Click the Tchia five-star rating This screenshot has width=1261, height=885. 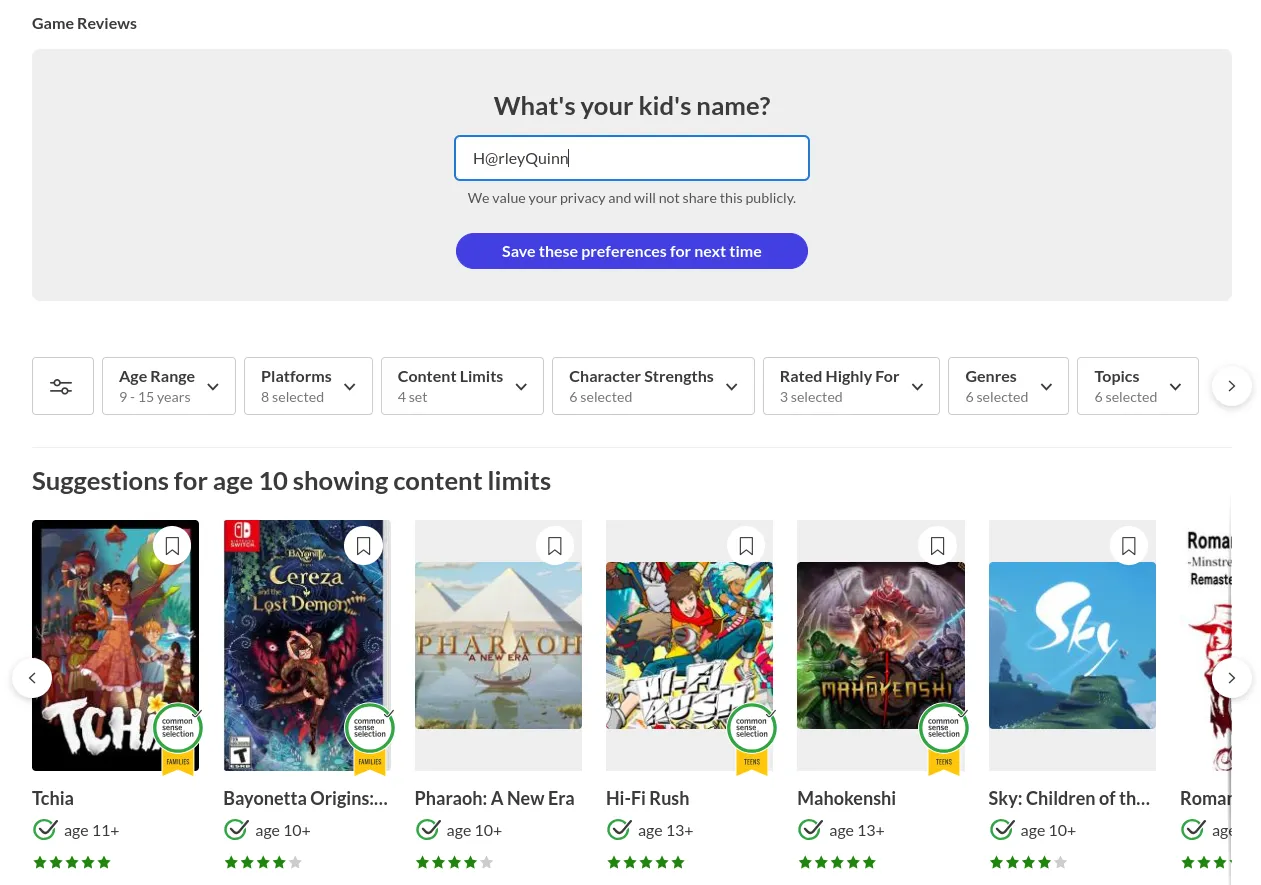click(x=71, y=862)
